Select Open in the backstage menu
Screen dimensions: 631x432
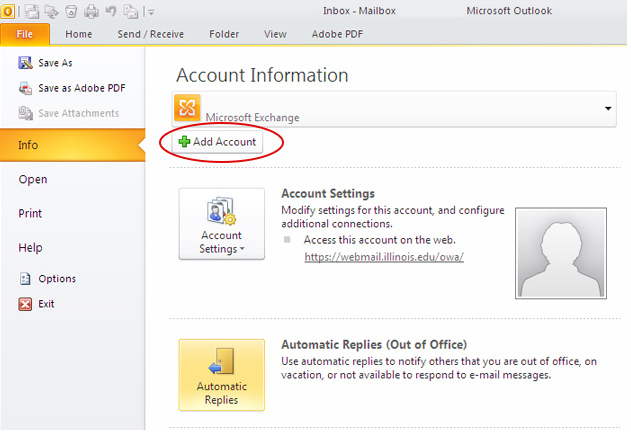tap(33, 179)
